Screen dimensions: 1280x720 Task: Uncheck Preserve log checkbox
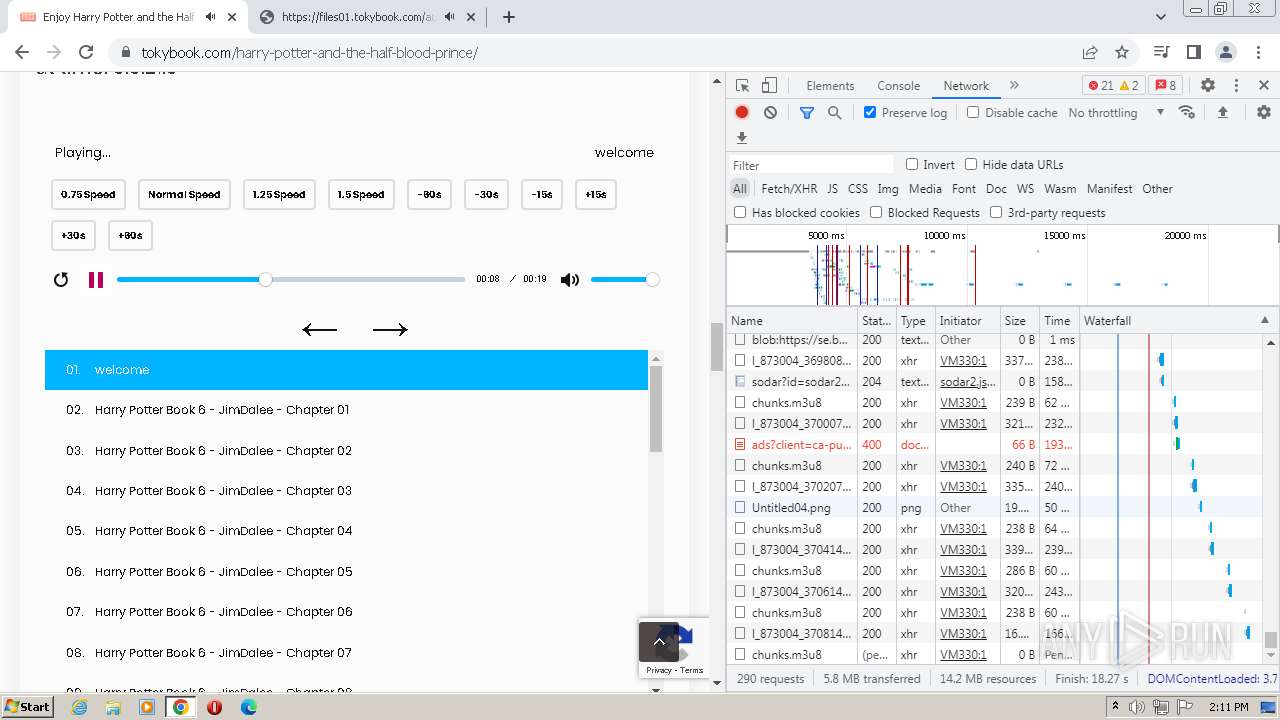[x=870, y=113]
